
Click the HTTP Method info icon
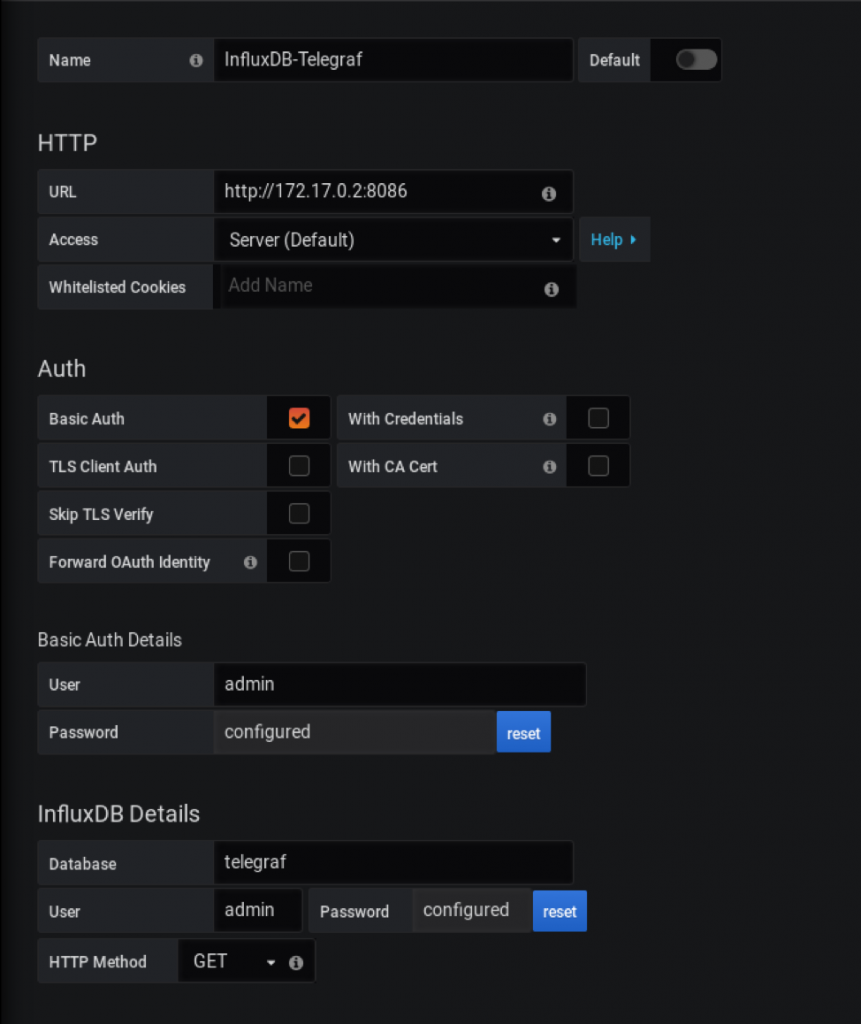click(x=296, y=963)
